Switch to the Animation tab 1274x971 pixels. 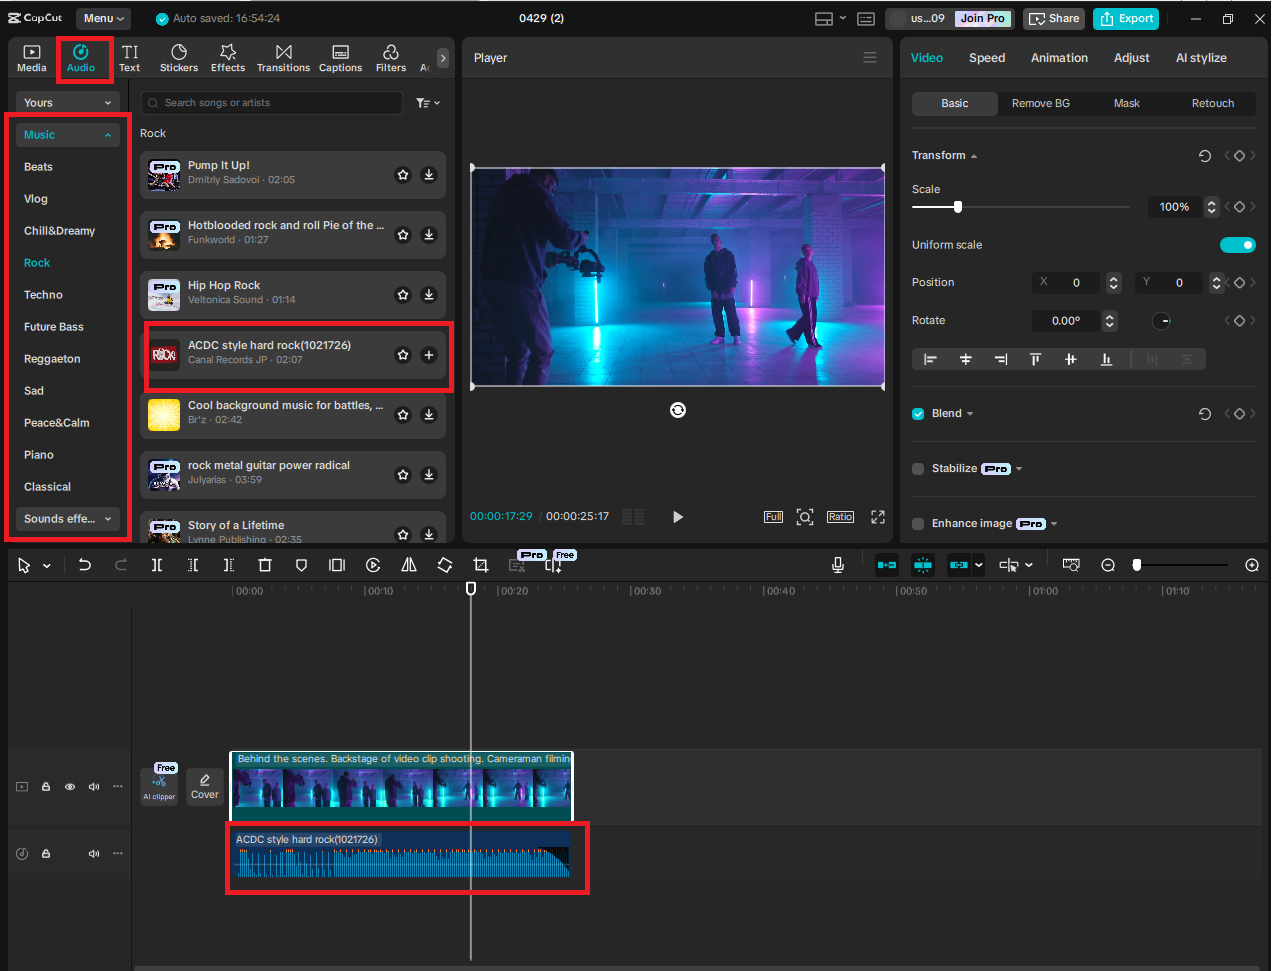1059,58
